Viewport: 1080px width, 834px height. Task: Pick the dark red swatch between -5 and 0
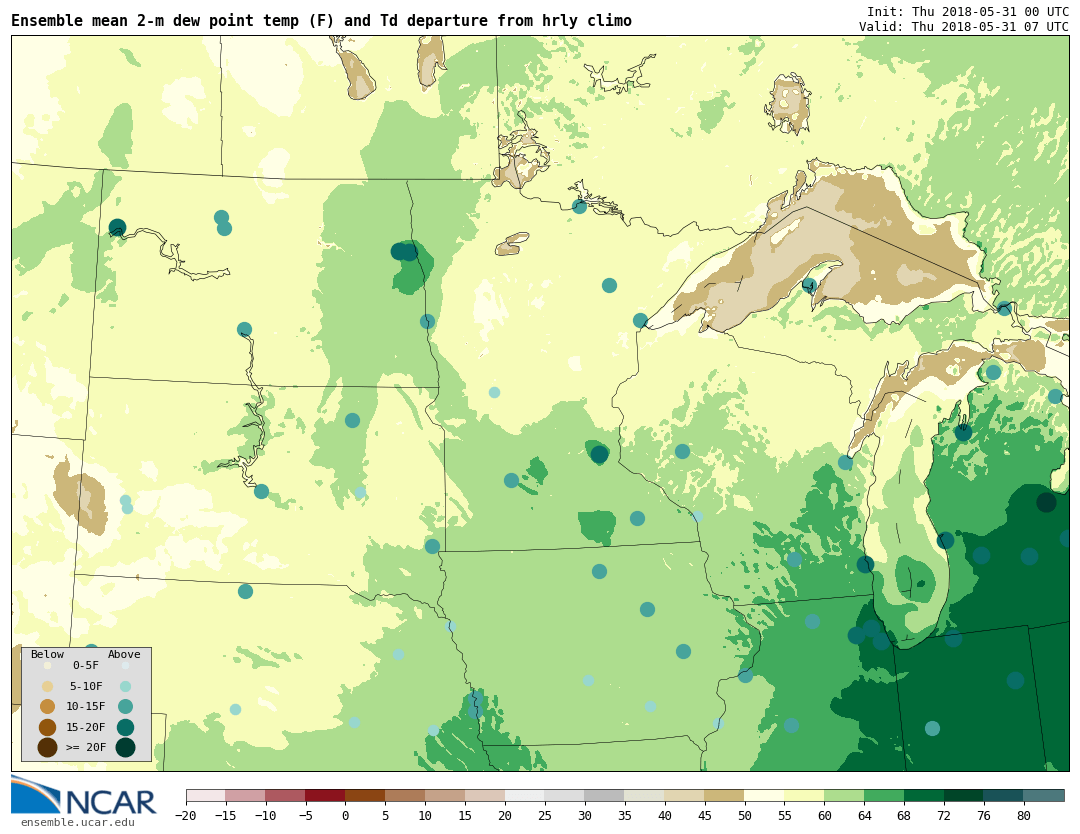click(326, 795)
